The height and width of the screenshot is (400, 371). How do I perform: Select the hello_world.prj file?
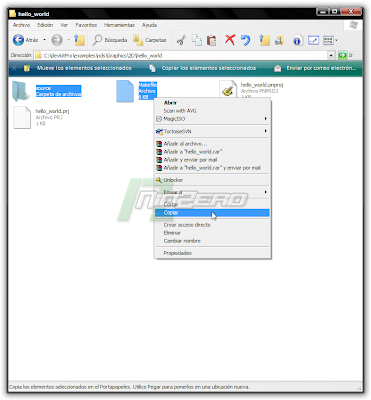[x=41, y=117]
